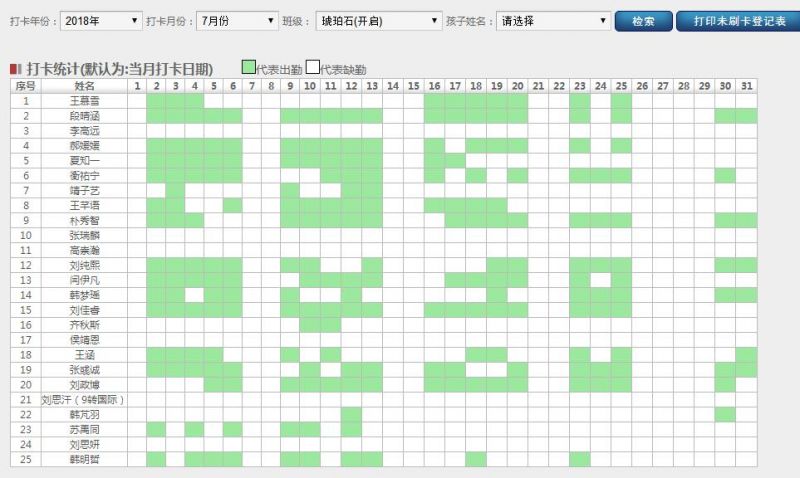Viewport: 800px width, 478px height.
Task: Click the name in row 25
Action: pyautogui.click(x=84, y=459)
